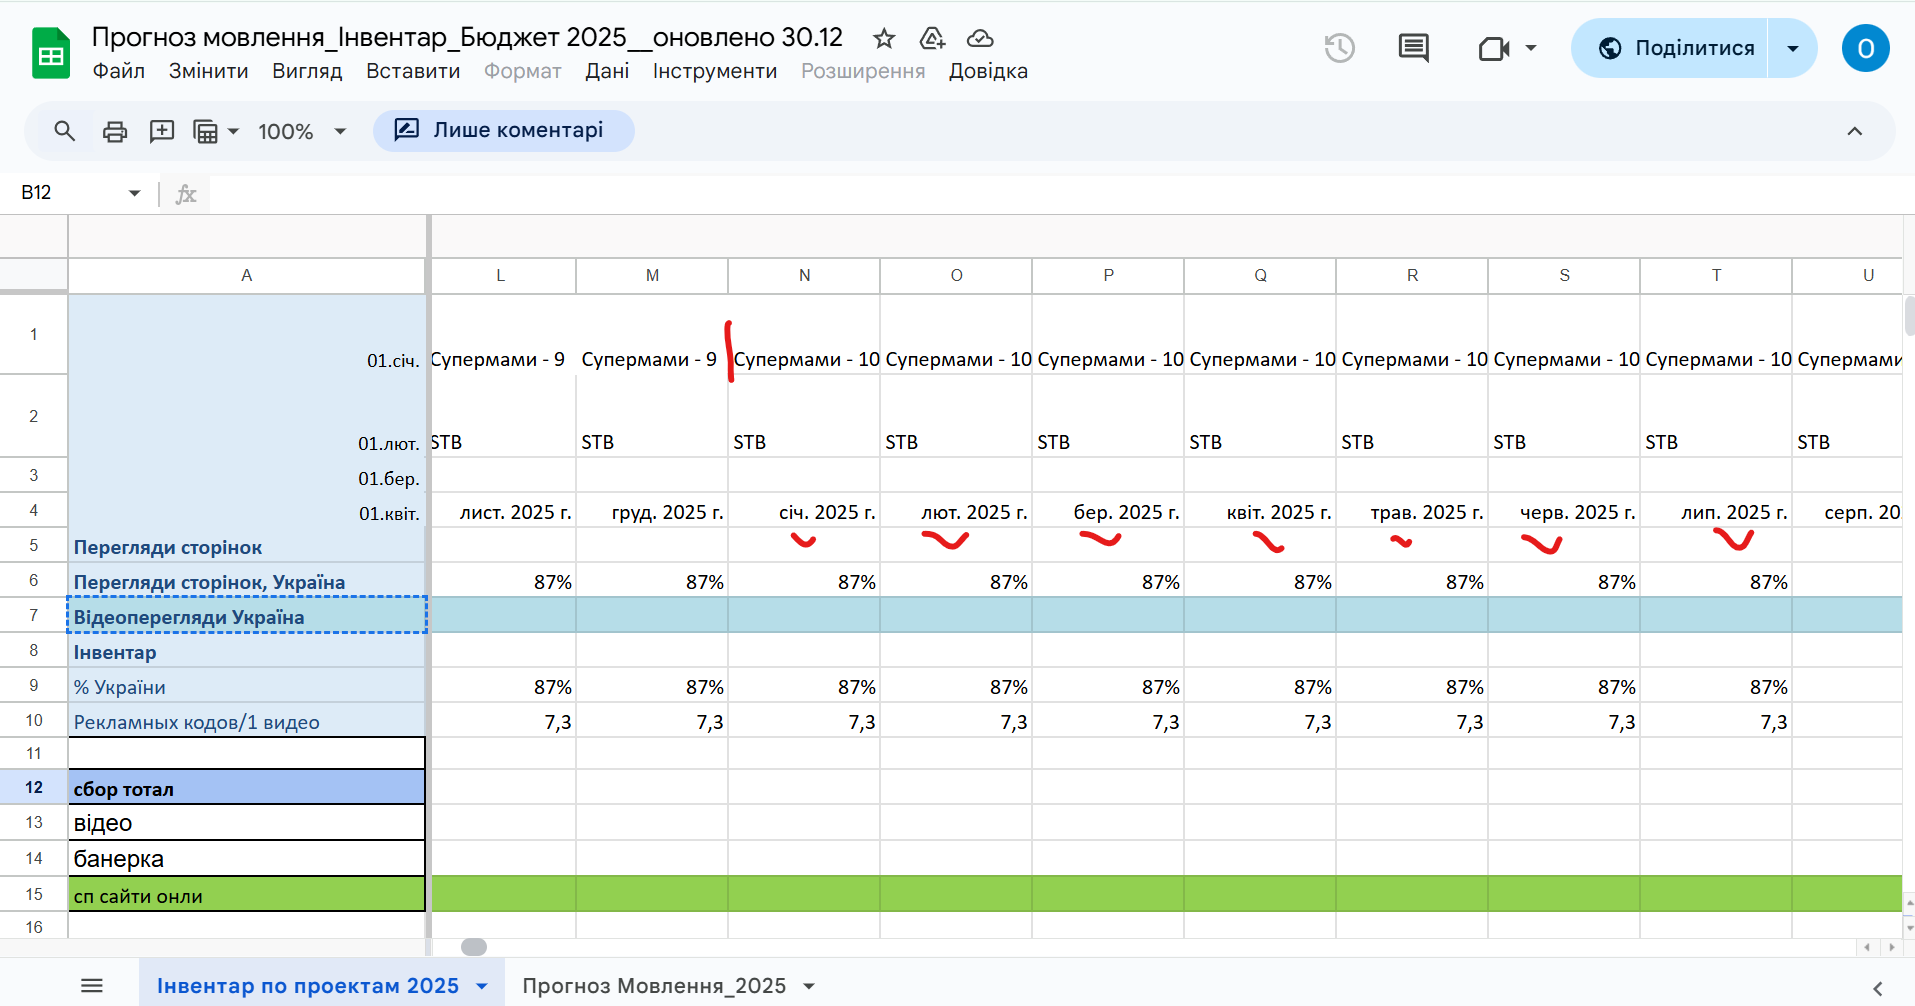
Task: Star this spreadsheet document
Action: pos(884,39)
